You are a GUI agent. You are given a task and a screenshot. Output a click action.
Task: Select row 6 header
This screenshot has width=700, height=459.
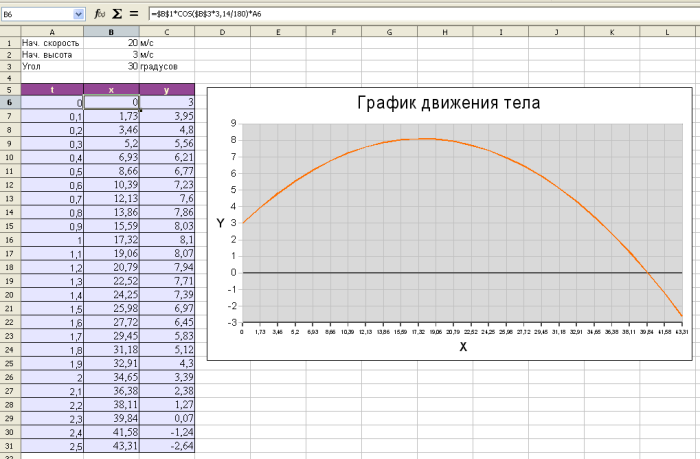(10, 102)
